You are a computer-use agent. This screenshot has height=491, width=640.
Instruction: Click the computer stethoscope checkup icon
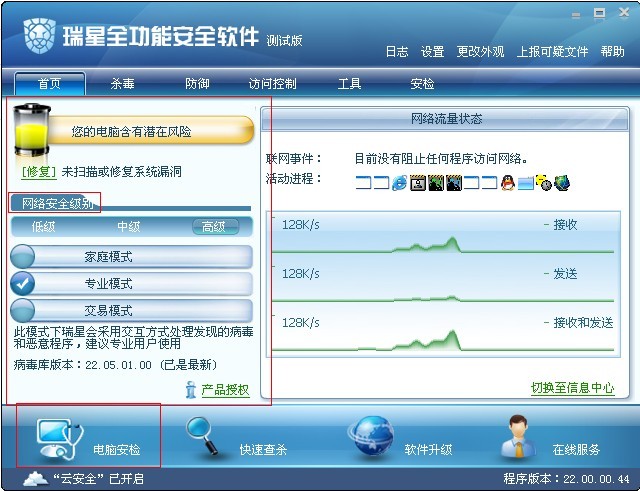pos(59,438)
